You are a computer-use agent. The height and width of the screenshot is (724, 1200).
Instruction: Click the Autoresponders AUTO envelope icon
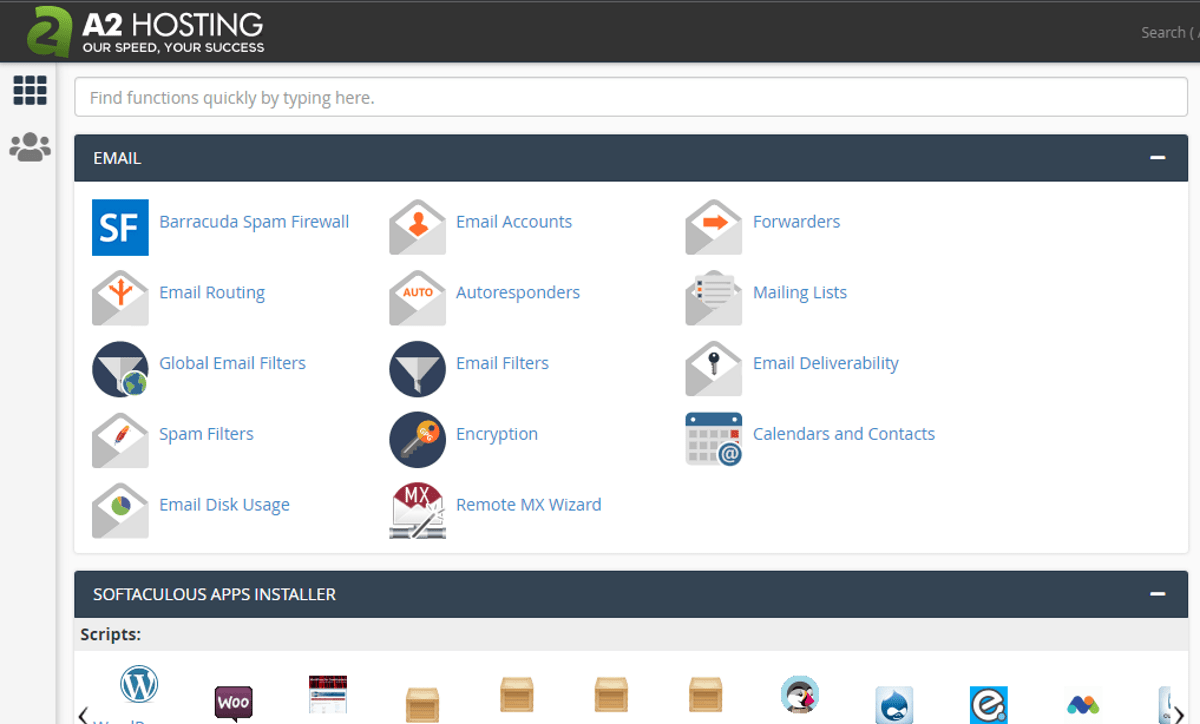click(x=417, y=298)
